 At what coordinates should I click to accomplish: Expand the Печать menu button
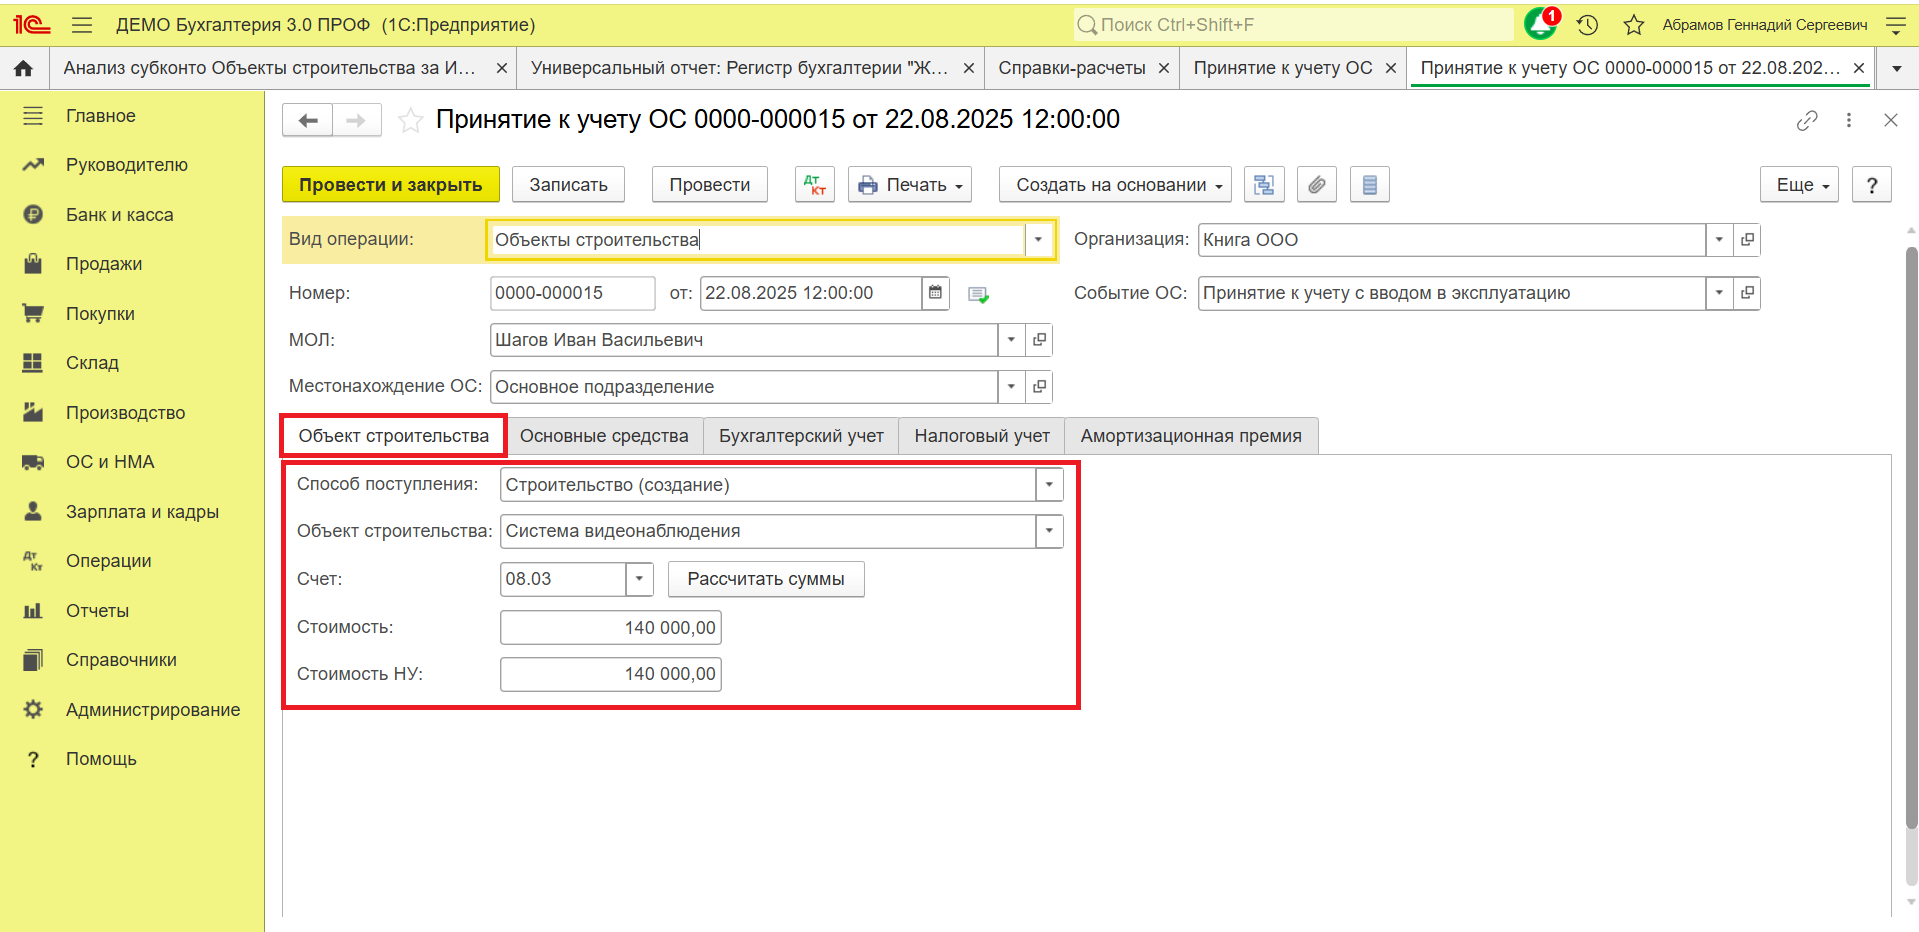point(910,185)
